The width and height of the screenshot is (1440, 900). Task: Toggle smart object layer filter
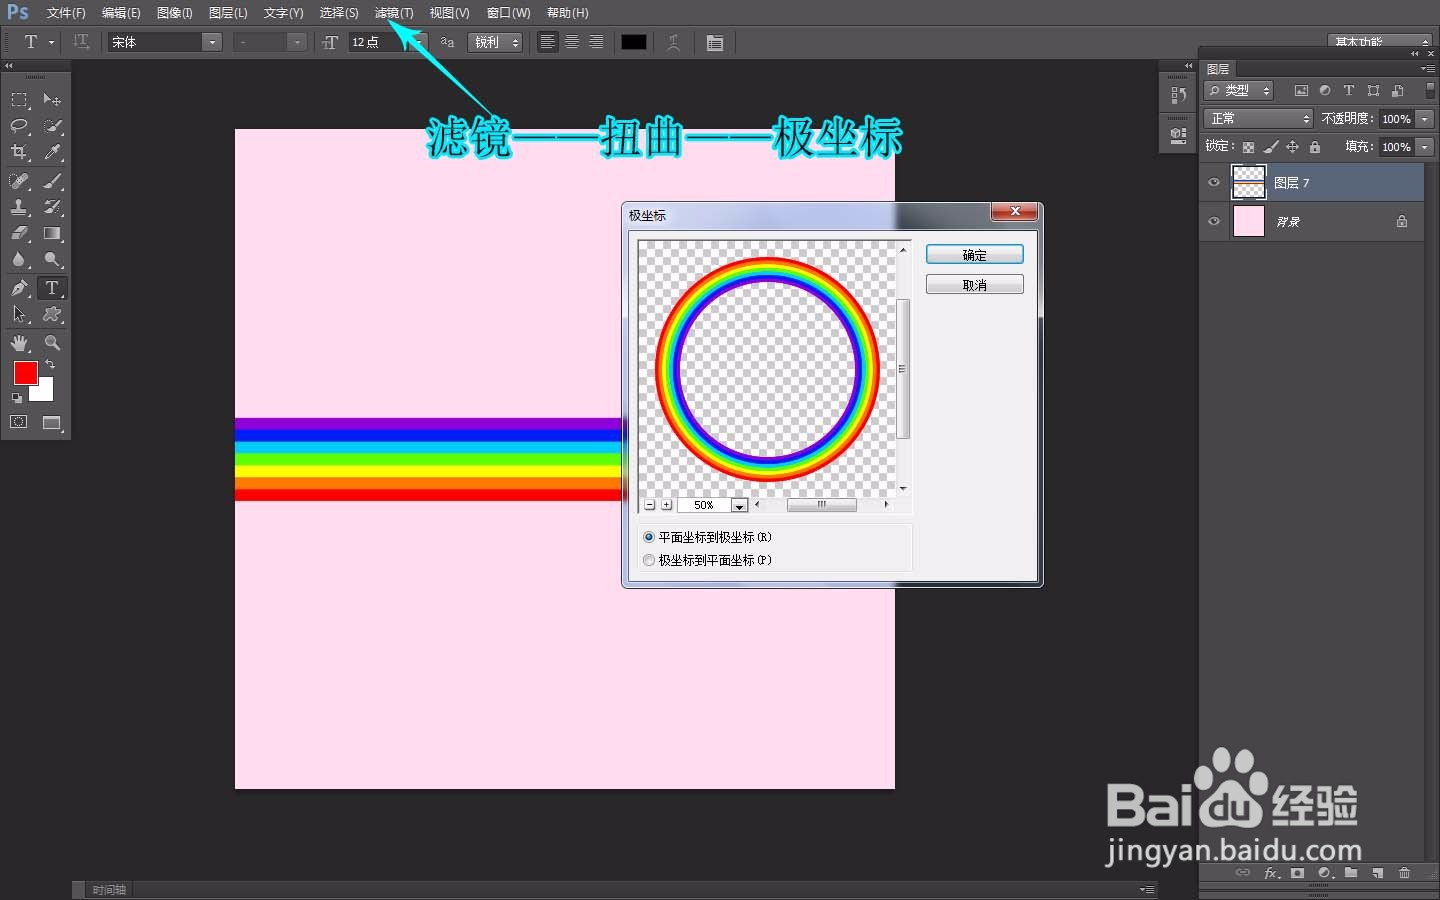[x=1397, y=90]
